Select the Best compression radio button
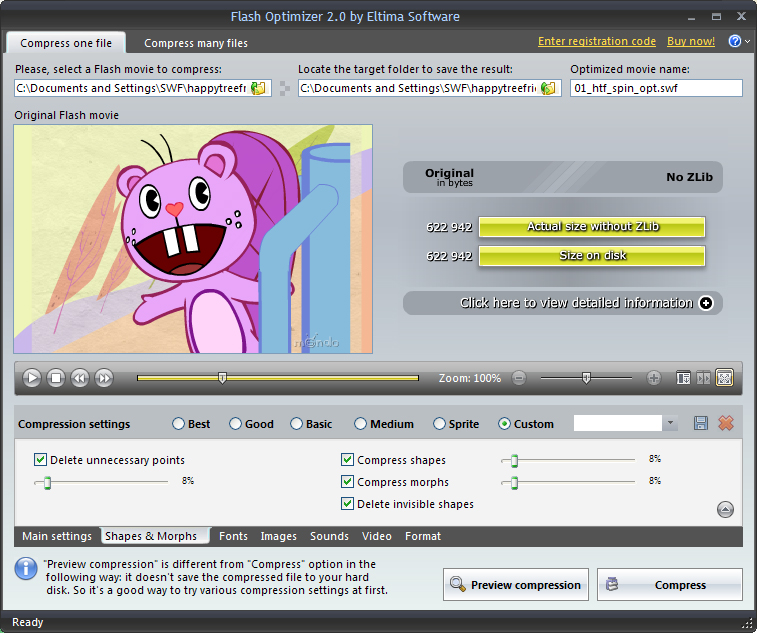The height and width of the screenshot is (633, 757). pyautogui.click(x=179, y=424)
